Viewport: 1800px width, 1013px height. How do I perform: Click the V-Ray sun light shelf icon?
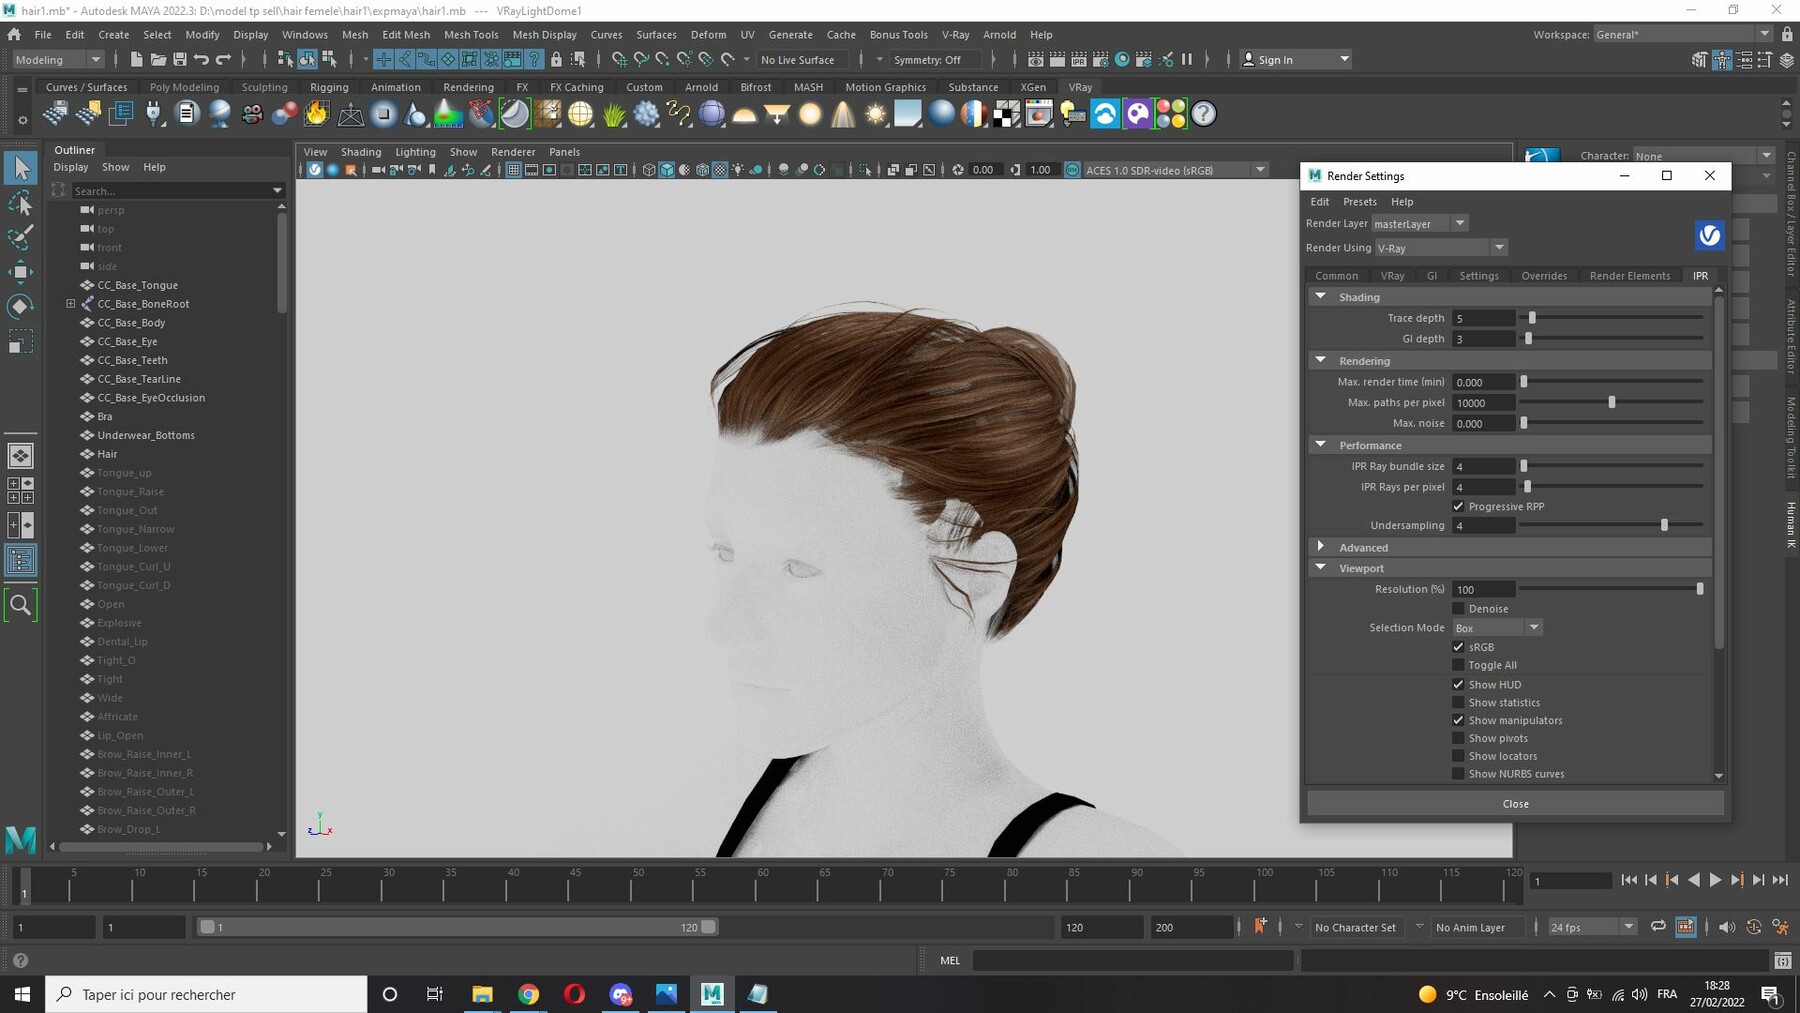[876, 114]
